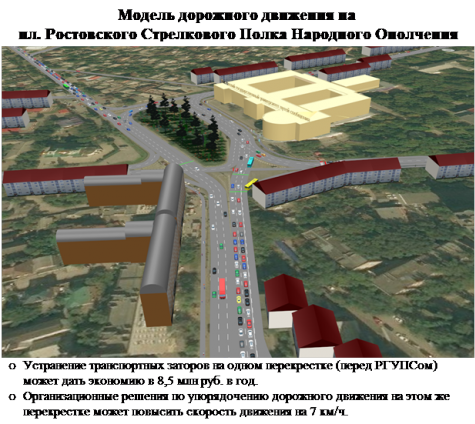Viewport: 475px width, 424px height.
Task: Click the second bullet marker before 'Организационные'
Action: click(12, 397)
